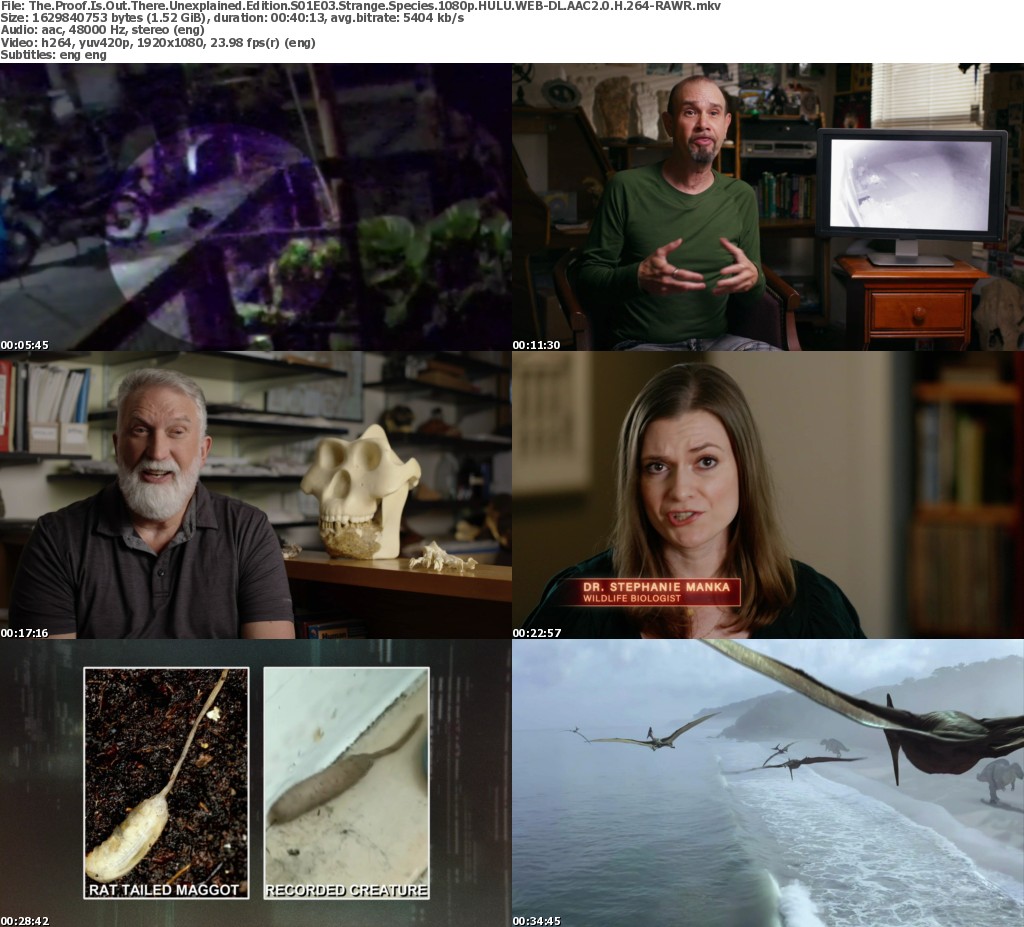The height and width of the screenshot is (927, 1024).
Task: Click the 'RAT TAILED MAGGOT' label
Action: pyautogui.click(x=164, y=890)
